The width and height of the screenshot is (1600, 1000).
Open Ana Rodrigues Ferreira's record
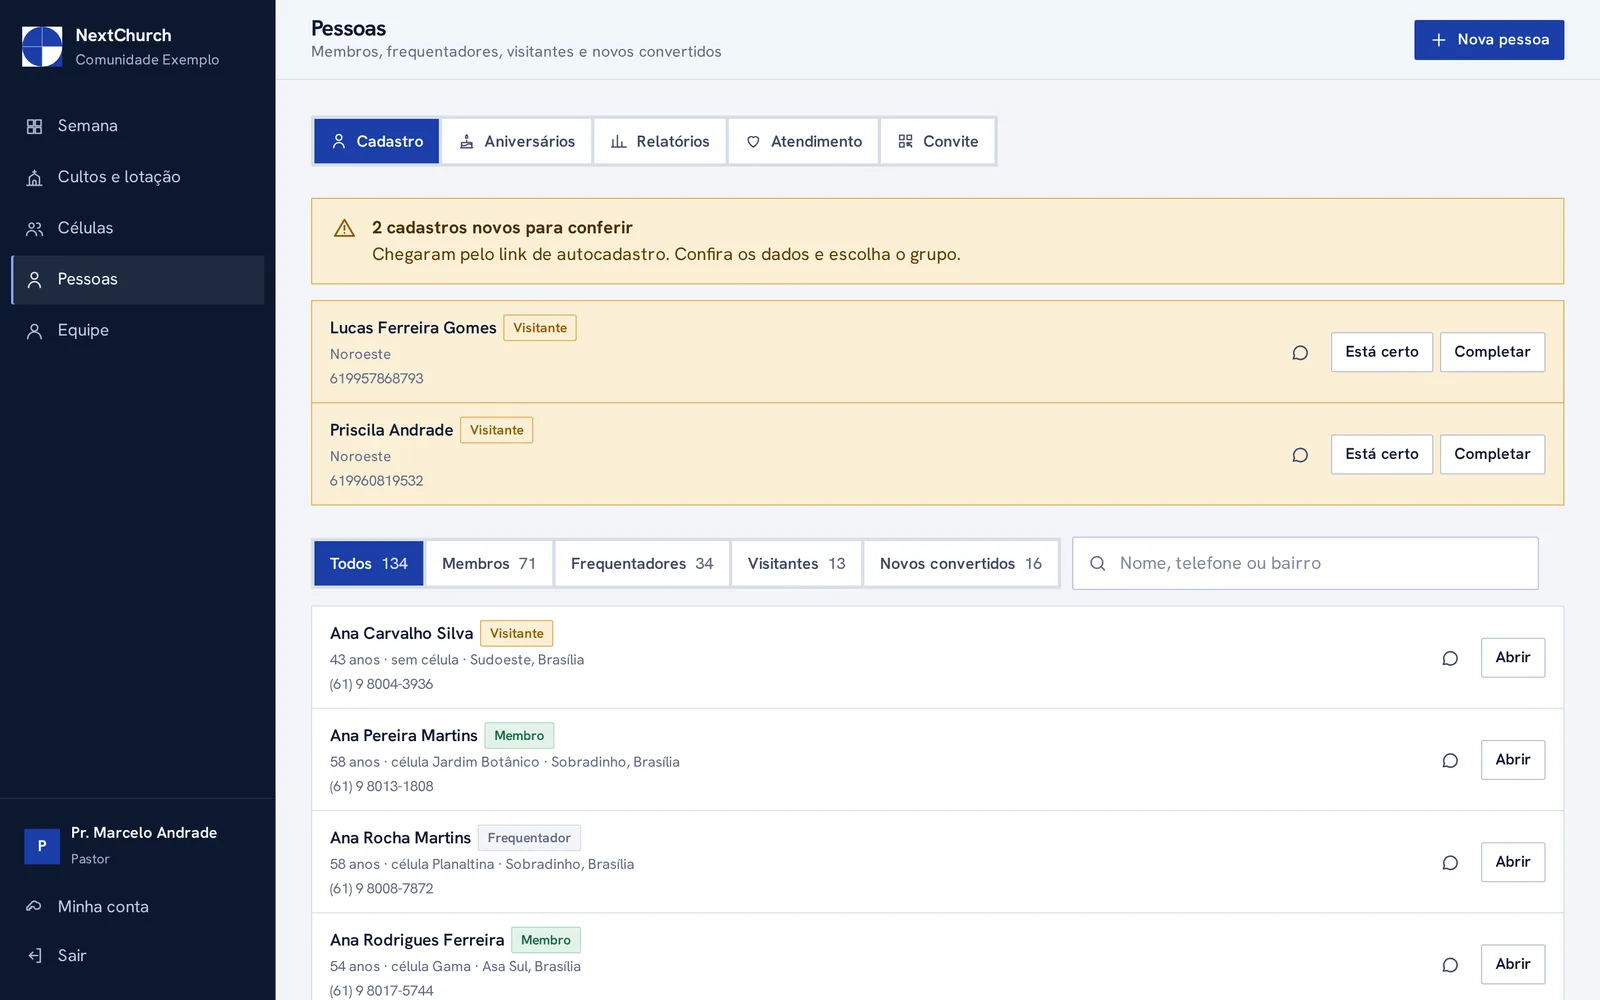[x=1513, y=964]
